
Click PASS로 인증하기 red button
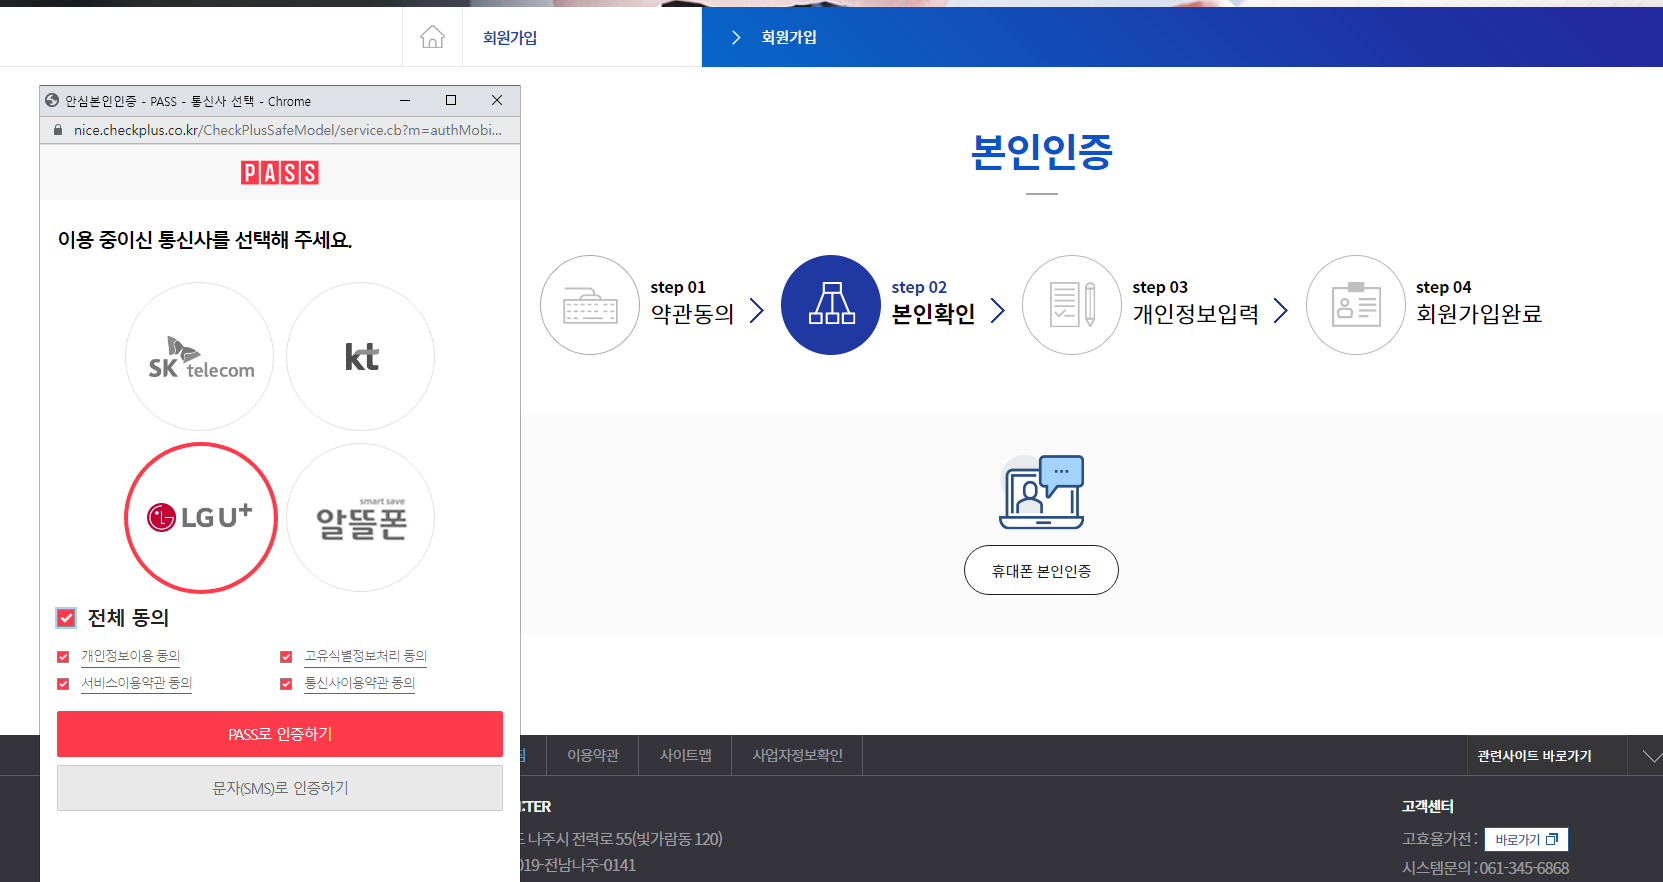(x=280, y=734)
